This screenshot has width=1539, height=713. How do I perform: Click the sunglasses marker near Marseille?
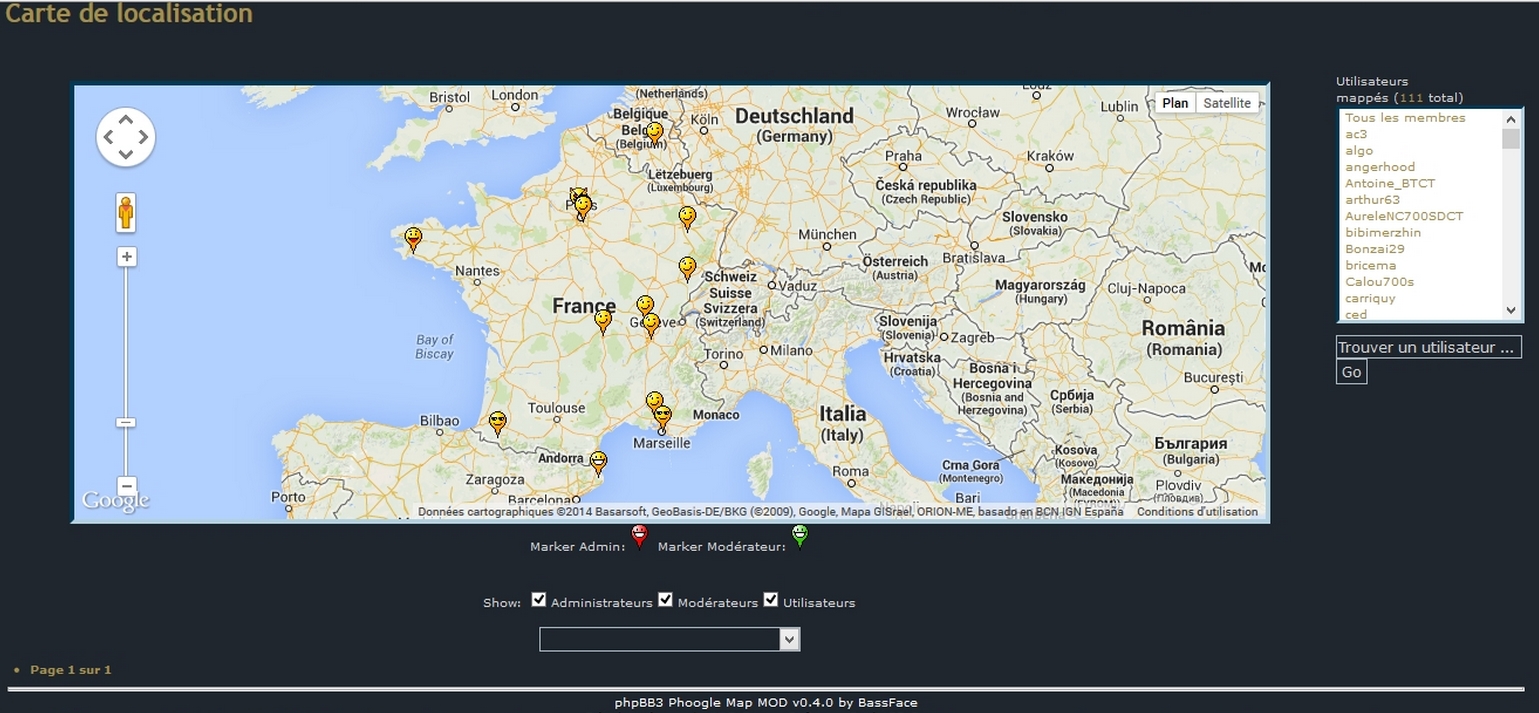pyautogui.click(x=661, y=417)
